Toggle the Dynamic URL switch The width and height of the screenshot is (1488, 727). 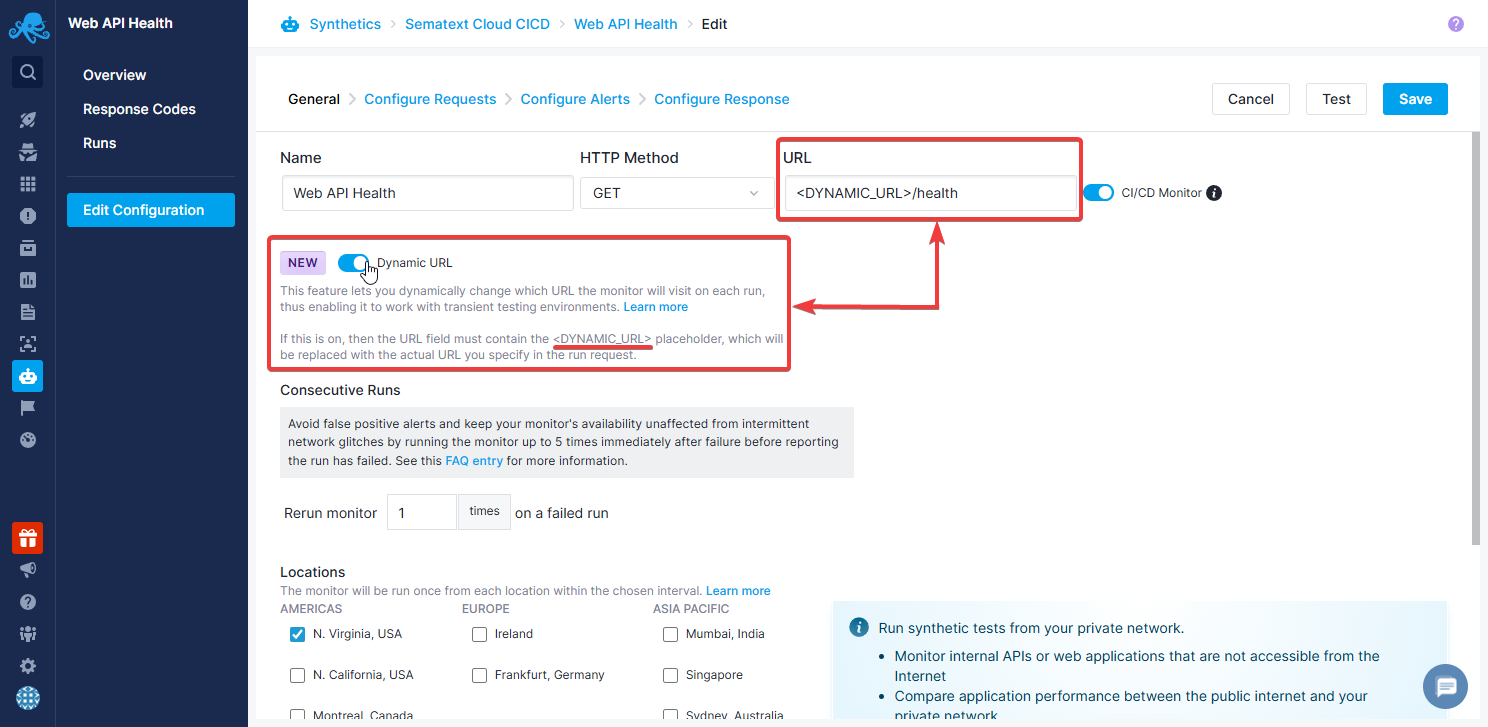[354, 263]
